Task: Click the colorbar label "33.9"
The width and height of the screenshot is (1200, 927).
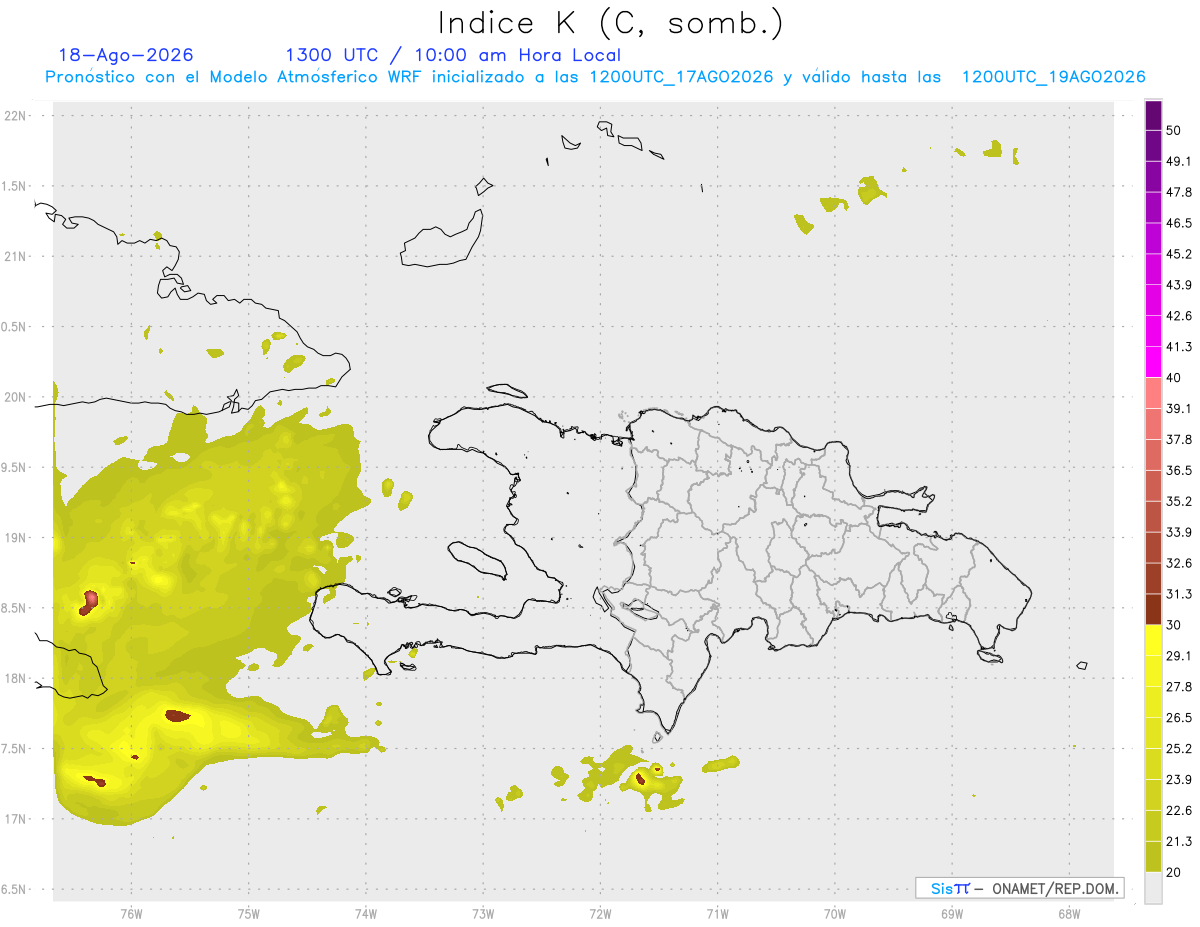Action: click(x=1179, y=533)
